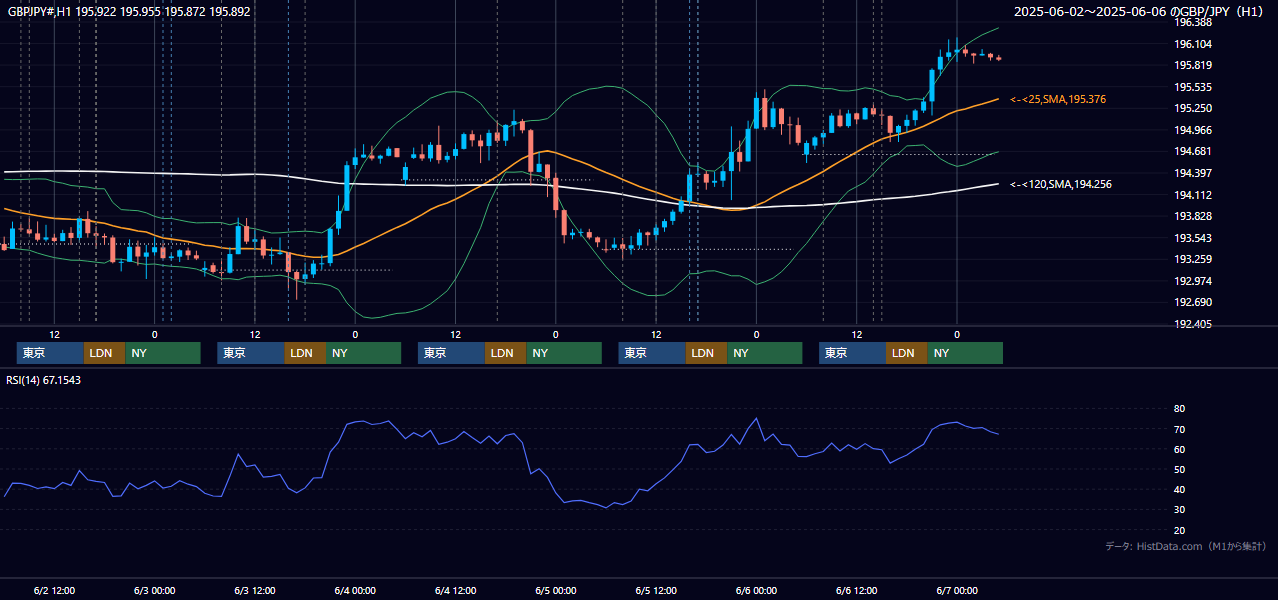Viewport: 1278px width, 600px height.
Task: Click the 120 SMA label reading 194.256
Action: [1060, 184]
